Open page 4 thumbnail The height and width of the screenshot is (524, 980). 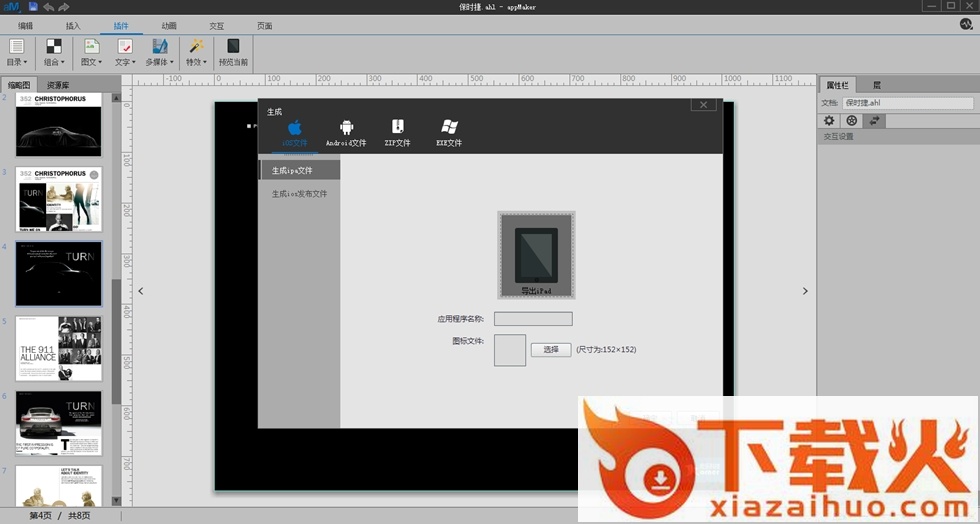point(59,274)
